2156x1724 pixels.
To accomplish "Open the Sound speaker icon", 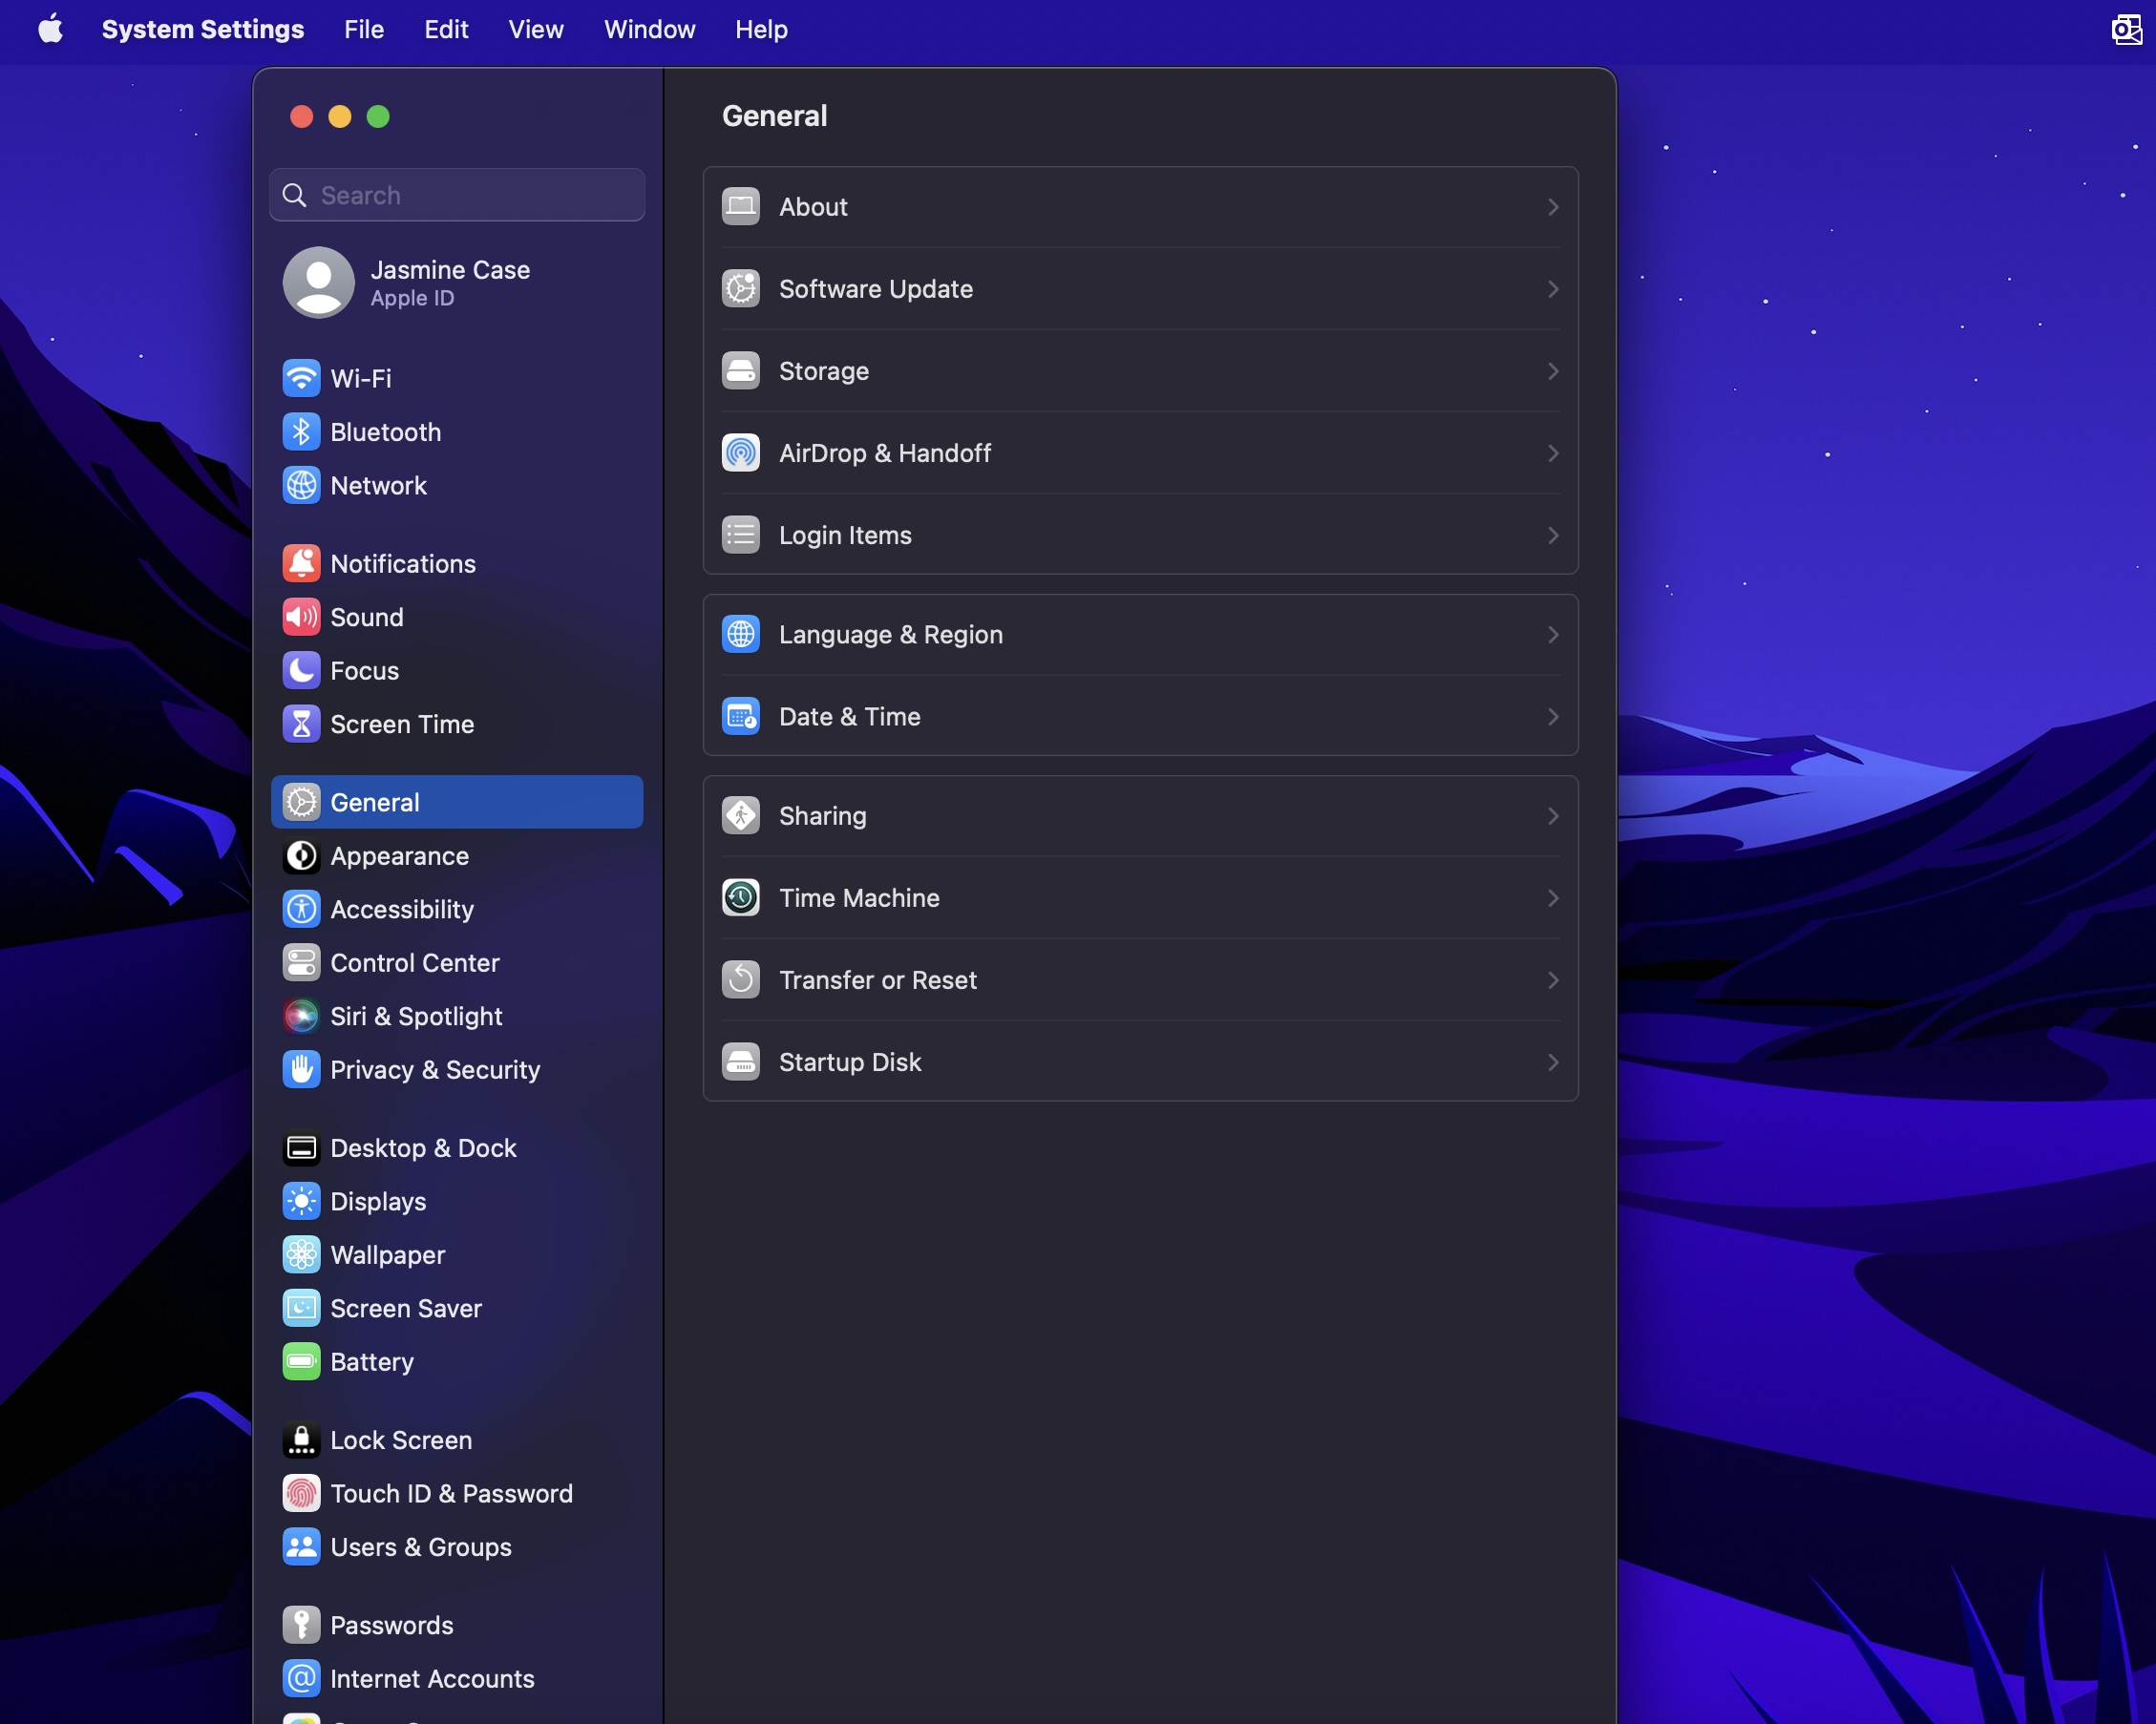I will [x=301, y=617].
